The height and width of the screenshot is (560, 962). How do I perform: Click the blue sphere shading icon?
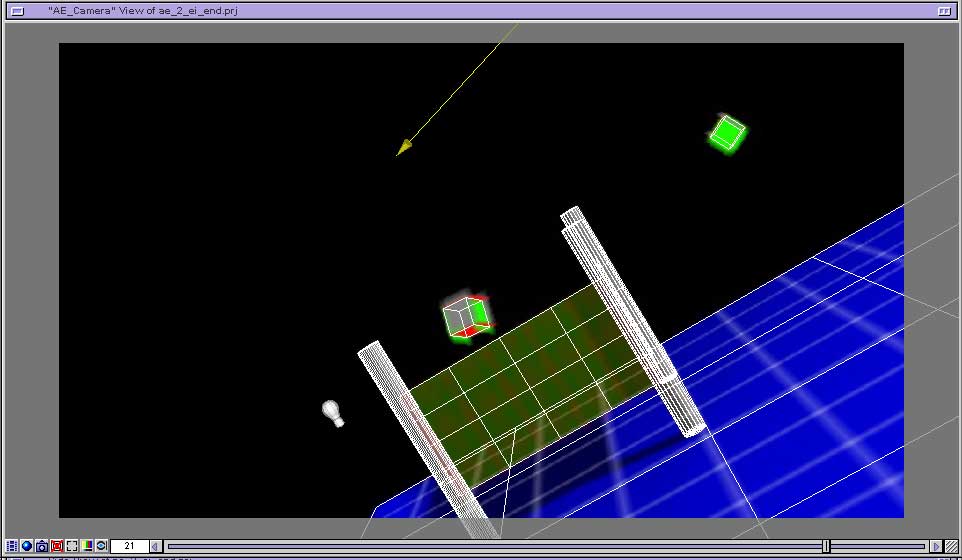[x=27, y=546]
